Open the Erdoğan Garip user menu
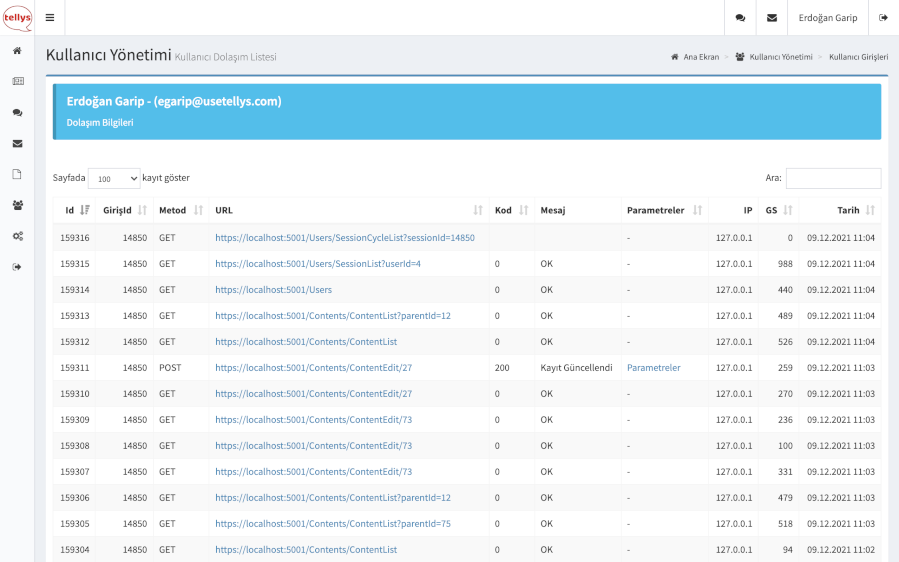899x562 pixels. (828, 17)
